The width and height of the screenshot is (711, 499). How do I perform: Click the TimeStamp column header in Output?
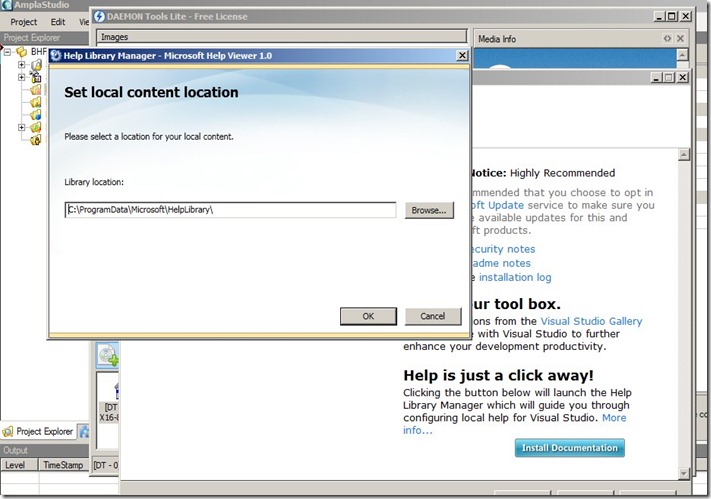(x=63, y=465)
